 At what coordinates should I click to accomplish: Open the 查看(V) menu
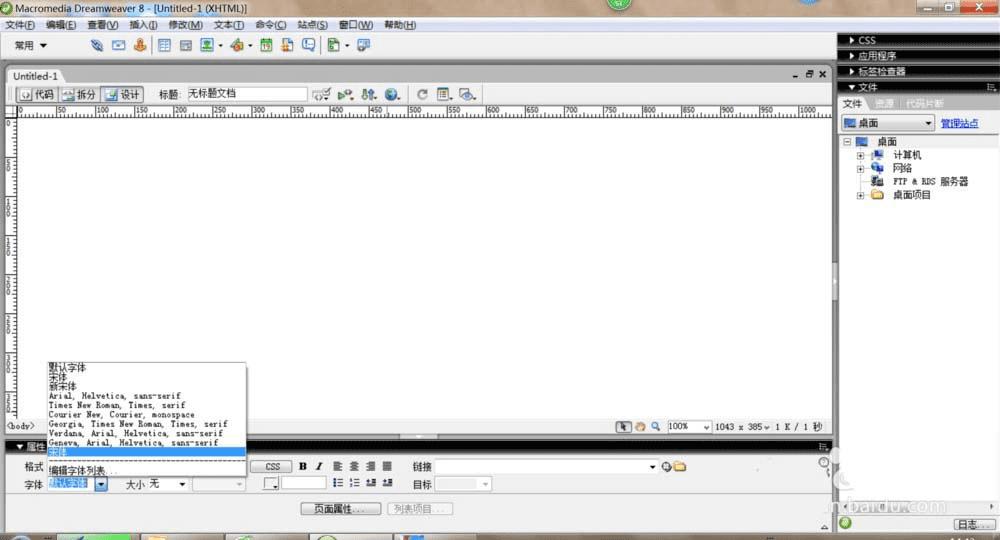tap(103, 25)
